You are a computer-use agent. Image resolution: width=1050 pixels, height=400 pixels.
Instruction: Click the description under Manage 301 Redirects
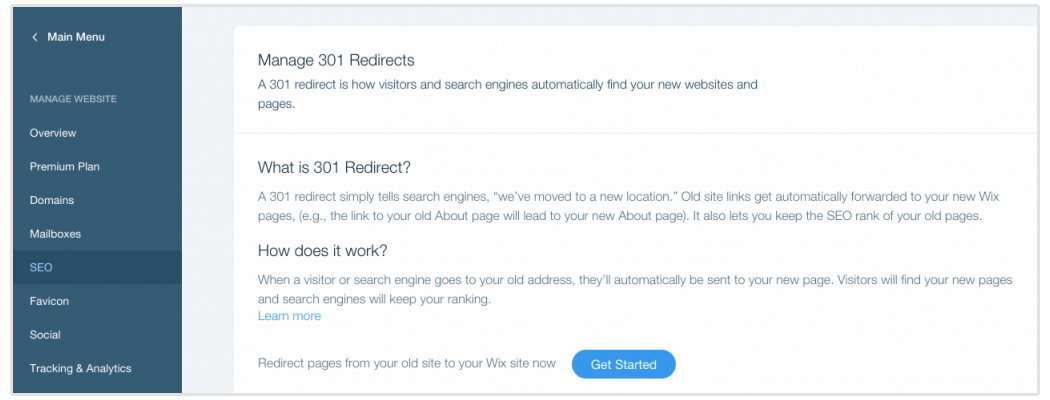(507, 93)
